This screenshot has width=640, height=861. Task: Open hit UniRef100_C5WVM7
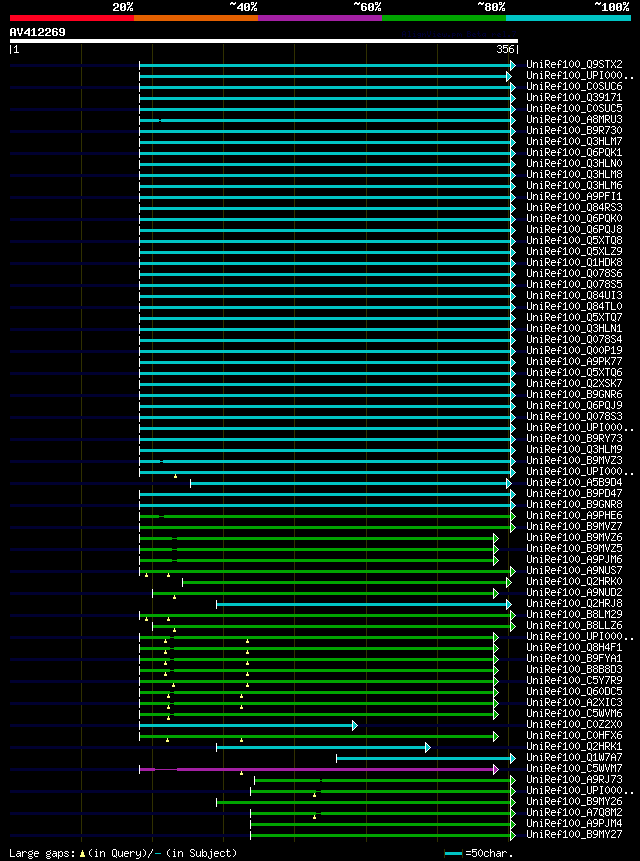(574, 769)
